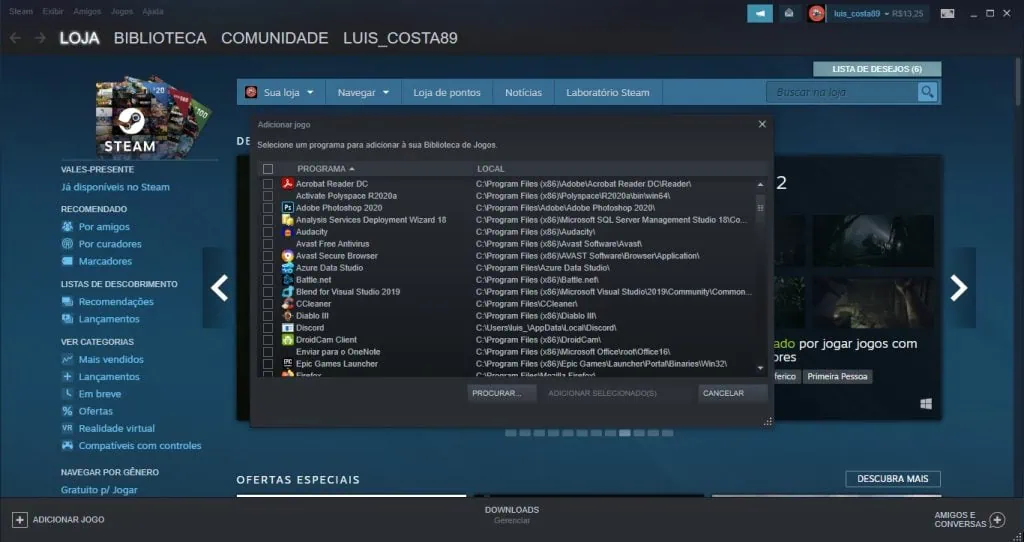Image resolution: width=1024 pixels, height=542 pixels.
Task: Click the Avast Secure Browser icon
Action: [287, 256]
